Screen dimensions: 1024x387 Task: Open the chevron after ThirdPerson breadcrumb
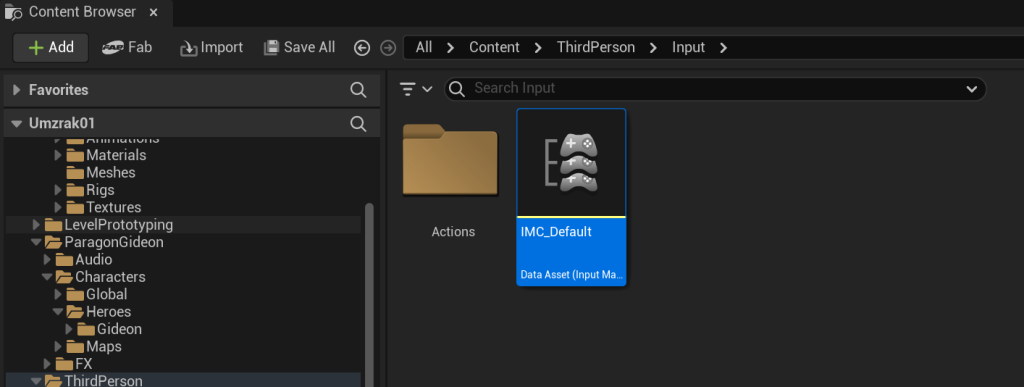pyautogui.click(x=653, y=48)
